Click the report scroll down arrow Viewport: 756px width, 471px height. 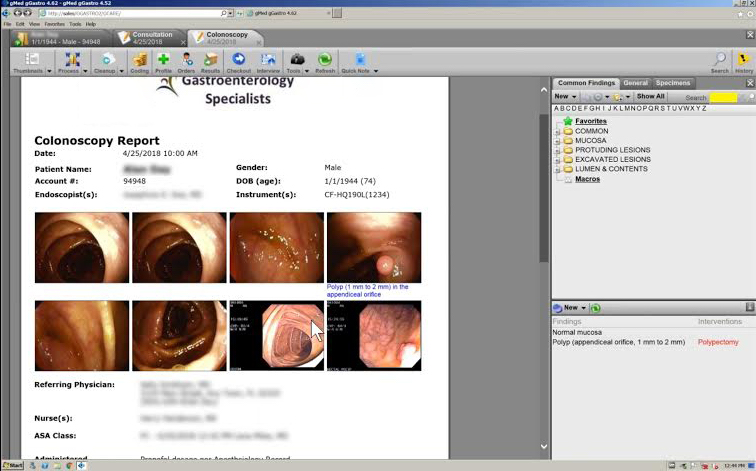tap(544, 447)
